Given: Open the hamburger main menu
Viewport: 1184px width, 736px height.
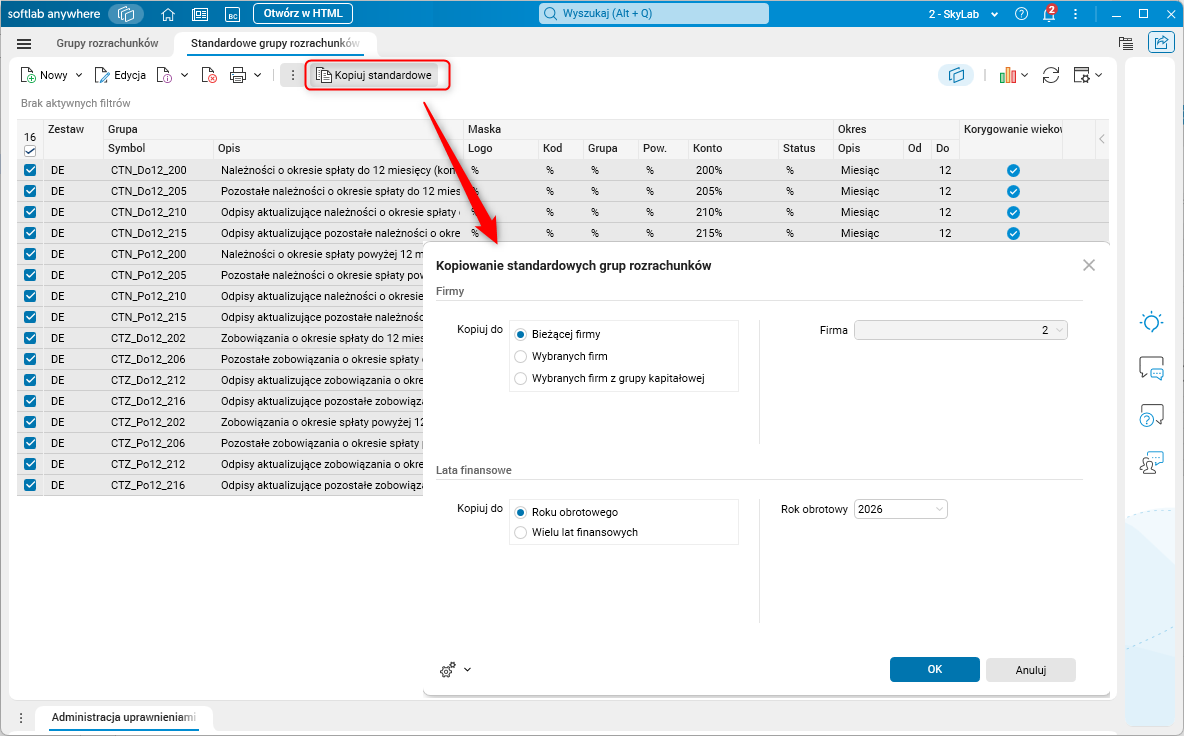Looking at the screenshot, I should (x=24, y=44).
